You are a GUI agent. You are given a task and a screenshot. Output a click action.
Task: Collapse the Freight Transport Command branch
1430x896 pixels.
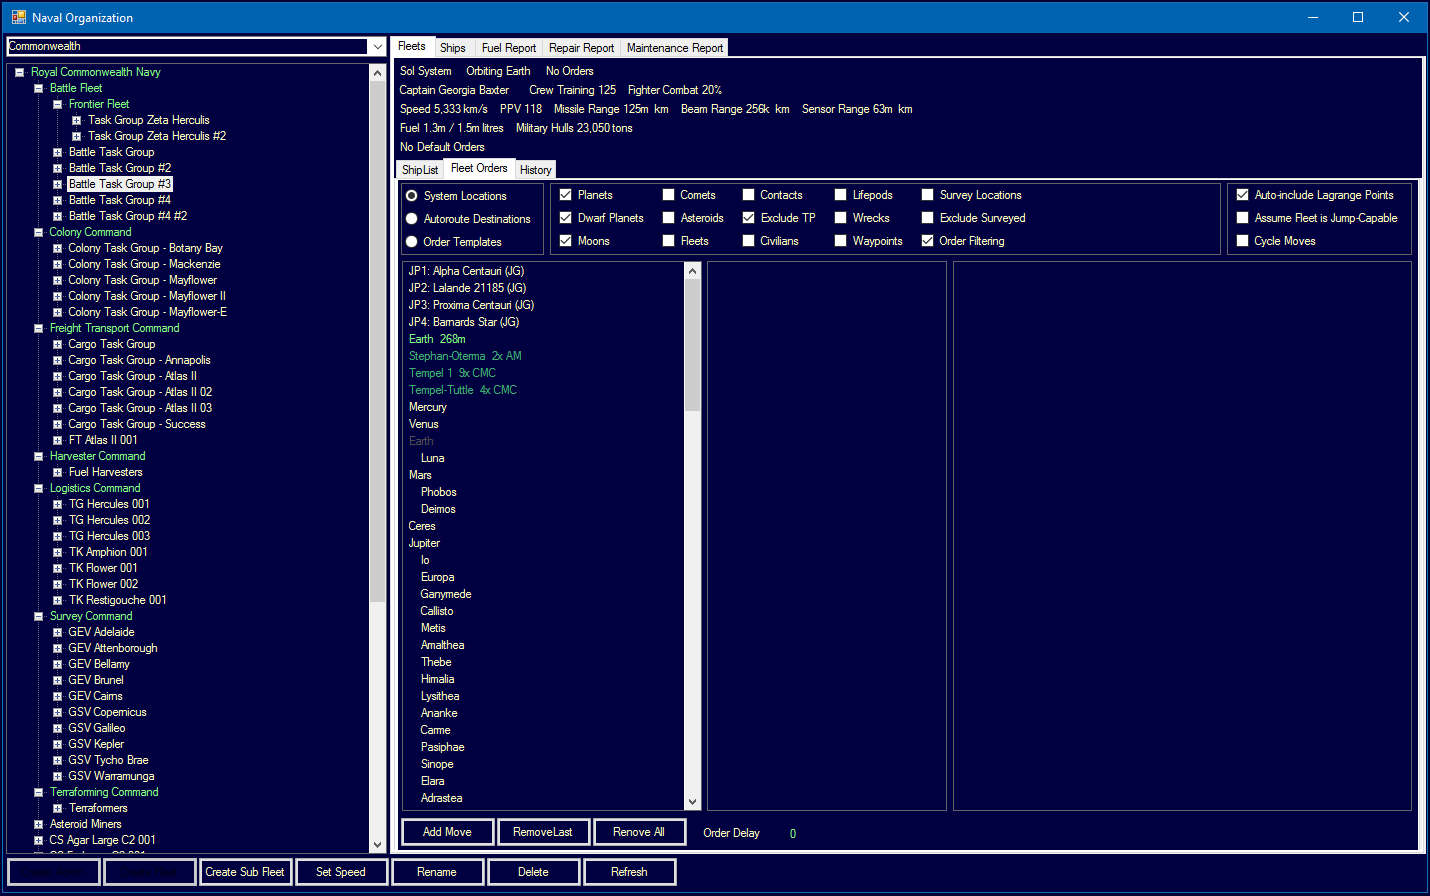pos(38,328)
